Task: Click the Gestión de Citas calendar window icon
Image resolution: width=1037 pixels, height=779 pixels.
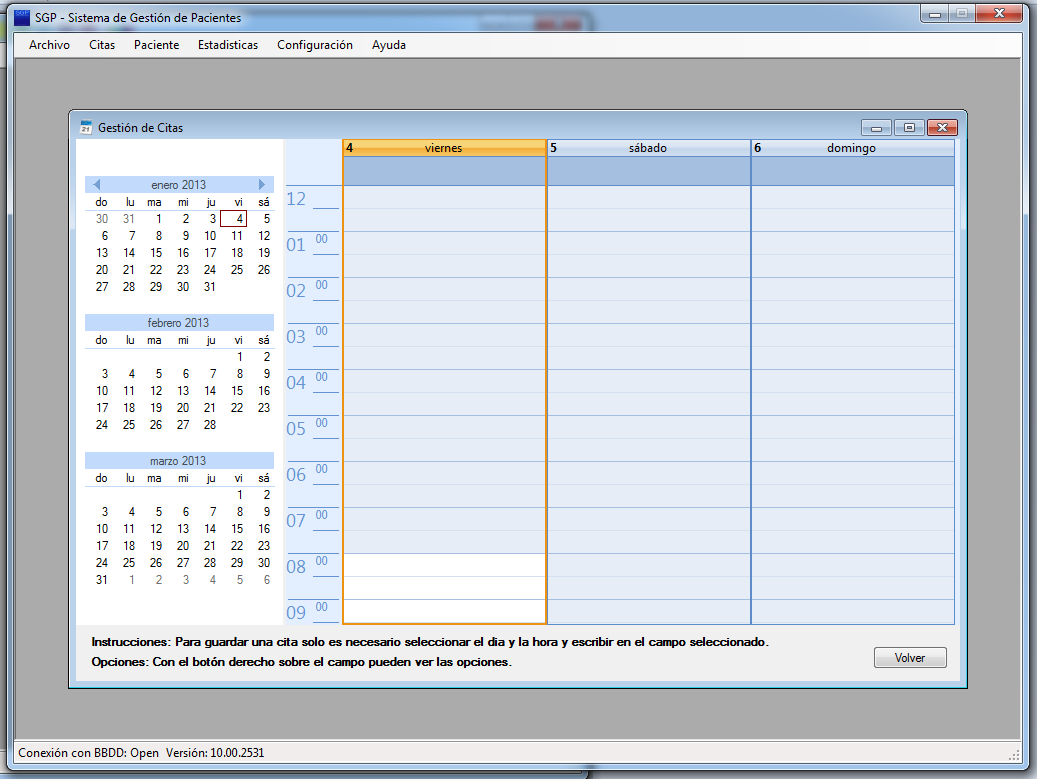Action: 86,127
